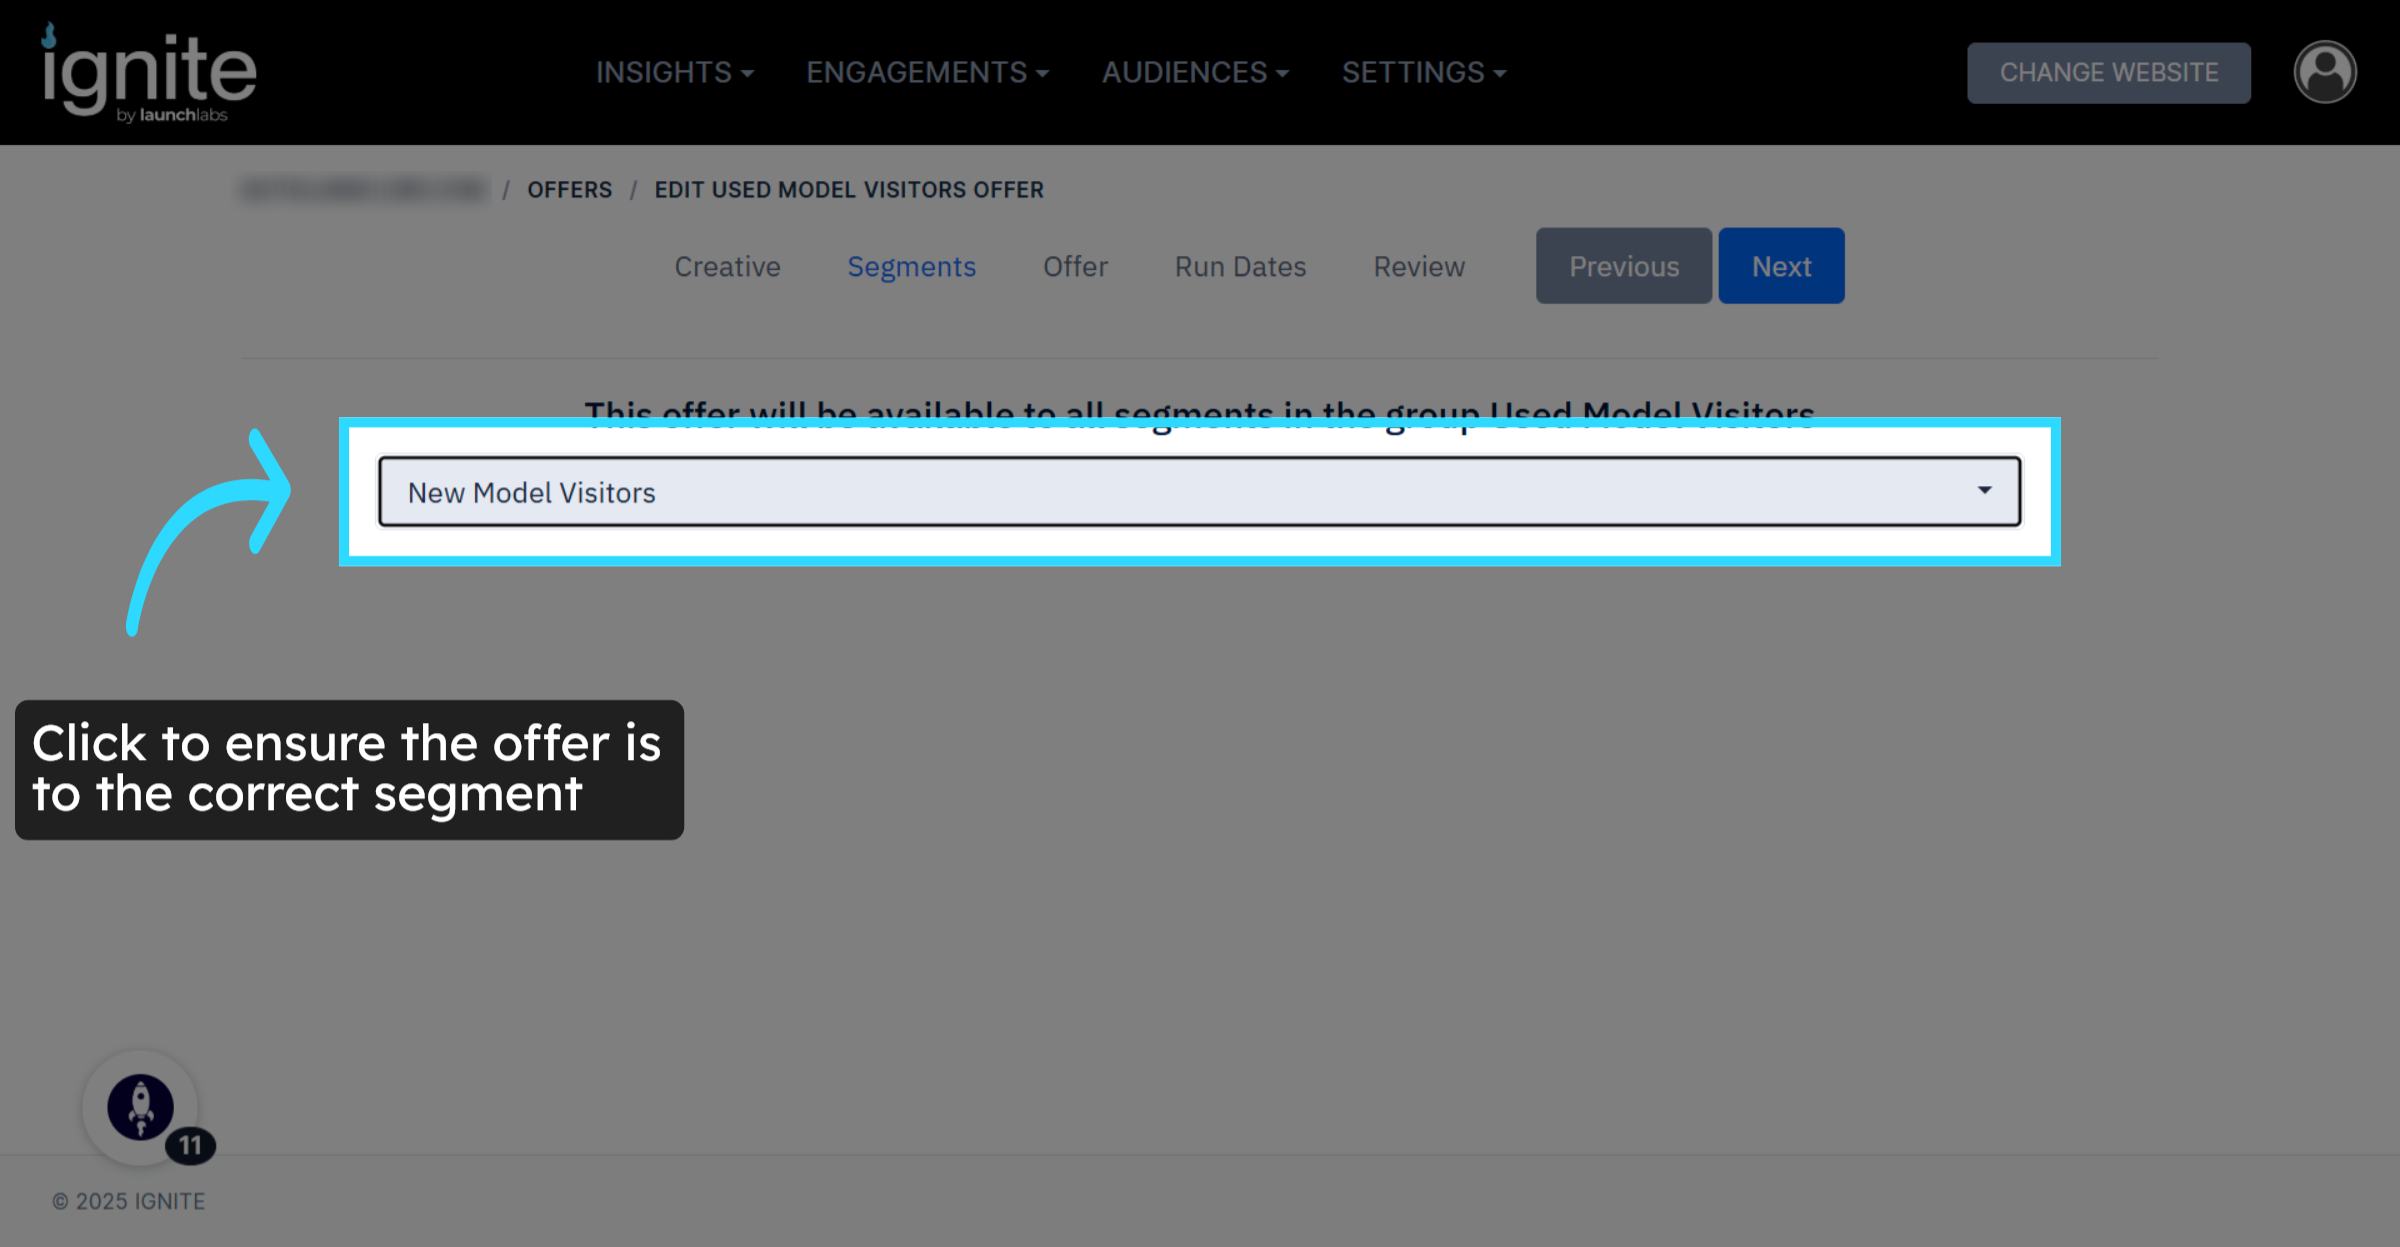Go to the Offer tab
Screen dimensions: 2400x1247
pos(1075,267)
